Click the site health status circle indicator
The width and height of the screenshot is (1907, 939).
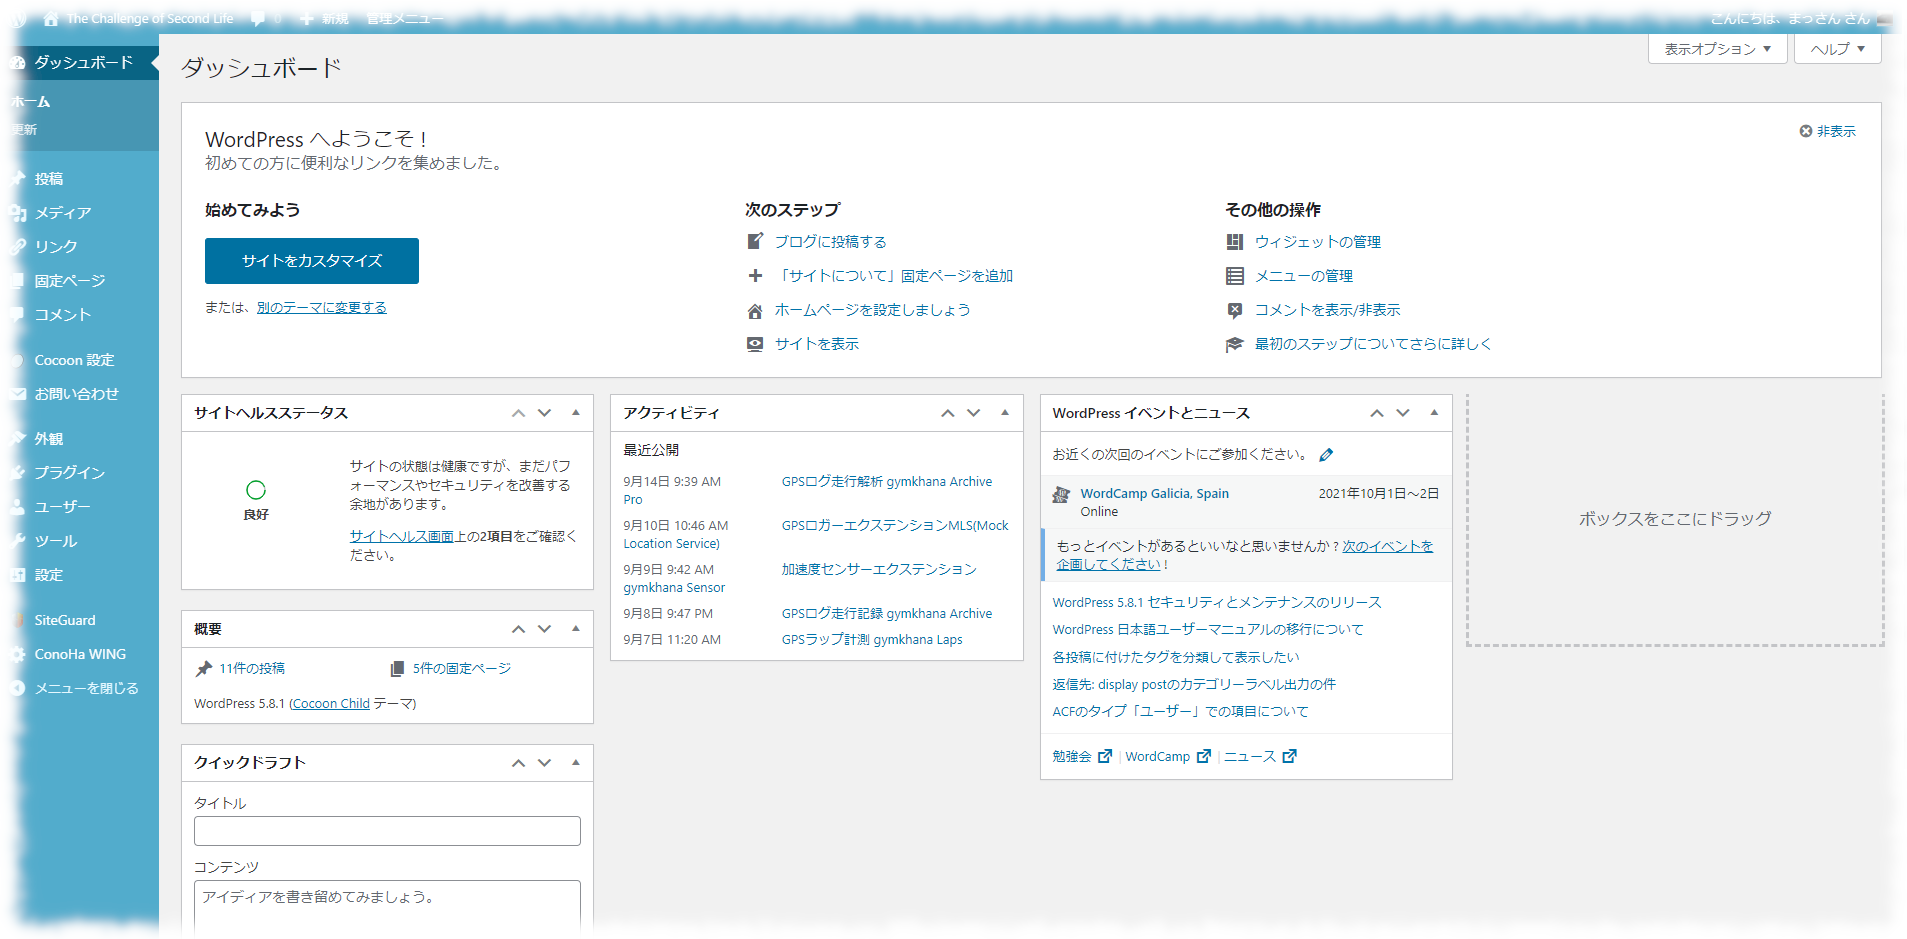click(256, 489)
